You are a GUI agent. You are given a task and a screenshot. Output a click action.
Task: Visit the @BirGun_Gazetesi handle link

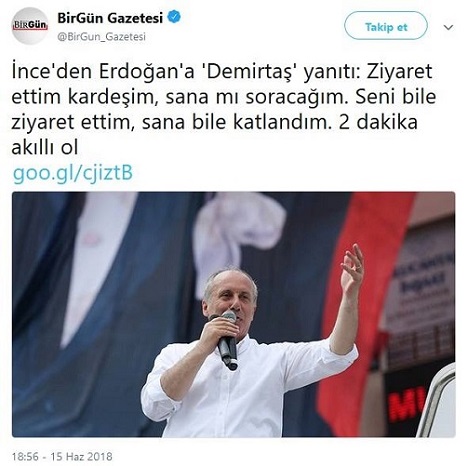point(101,36)
